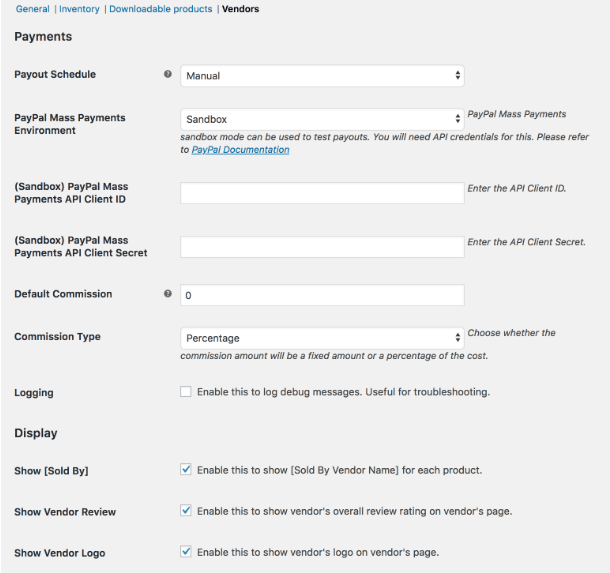Click the Show [Sold By] description label
This screenshot has height=573, width=610.
click(340, 470)
